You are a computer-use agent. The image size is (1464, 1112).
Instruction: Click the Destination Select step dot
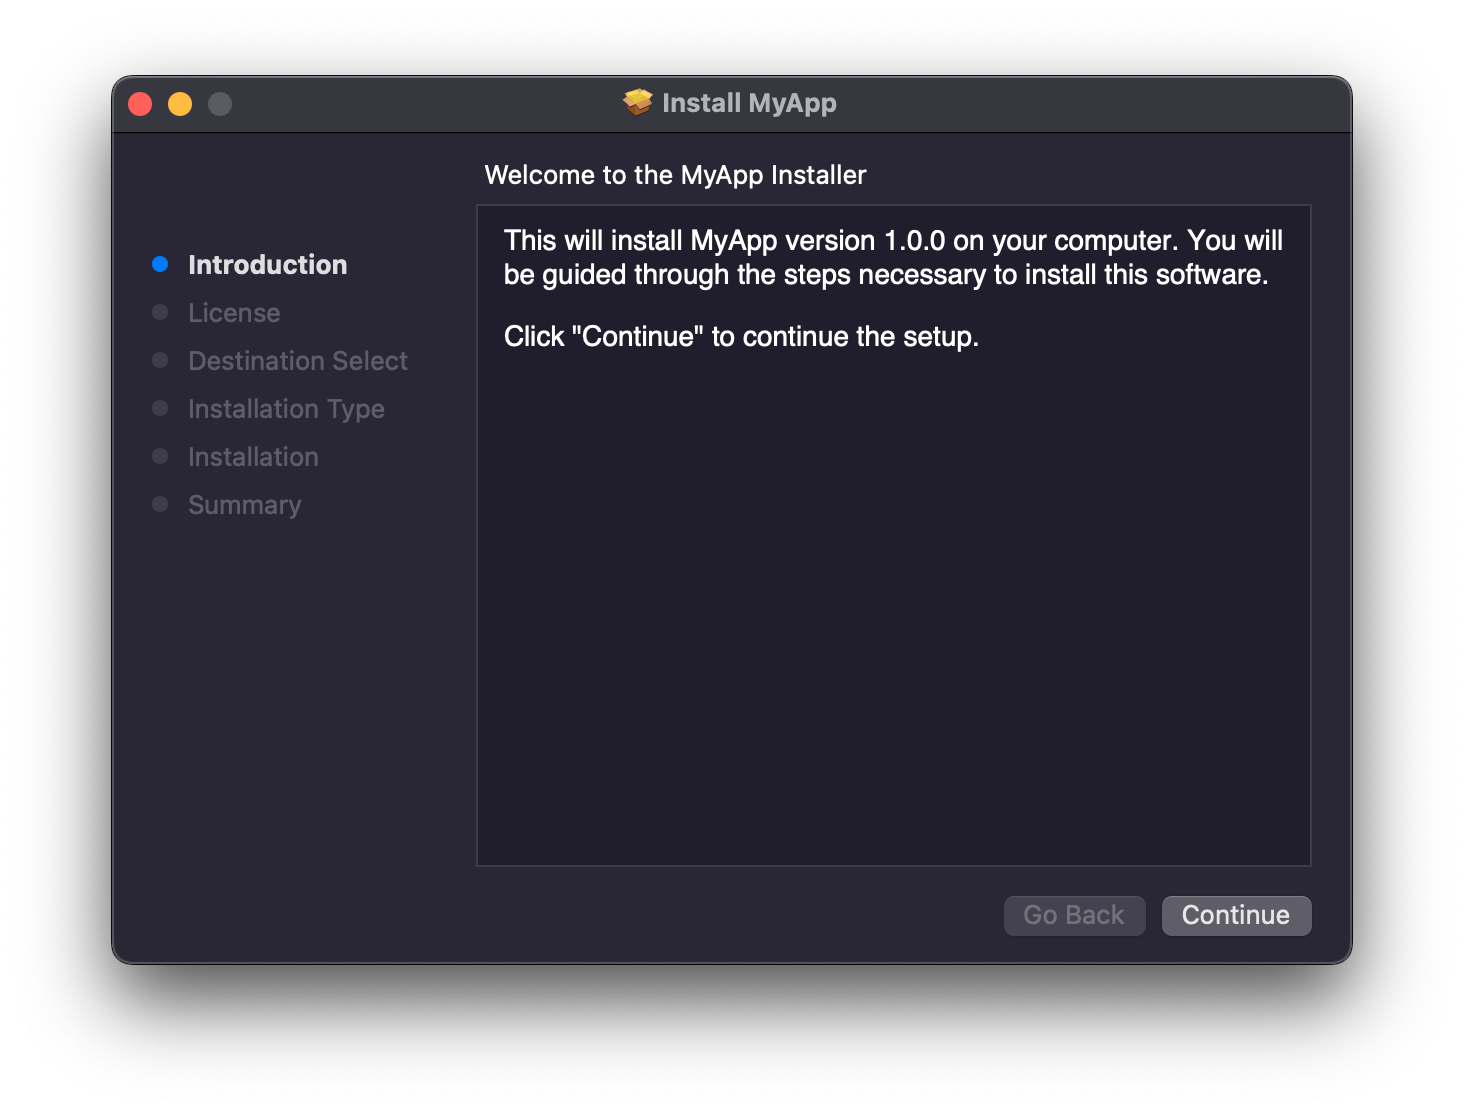[x=160, y=359]
